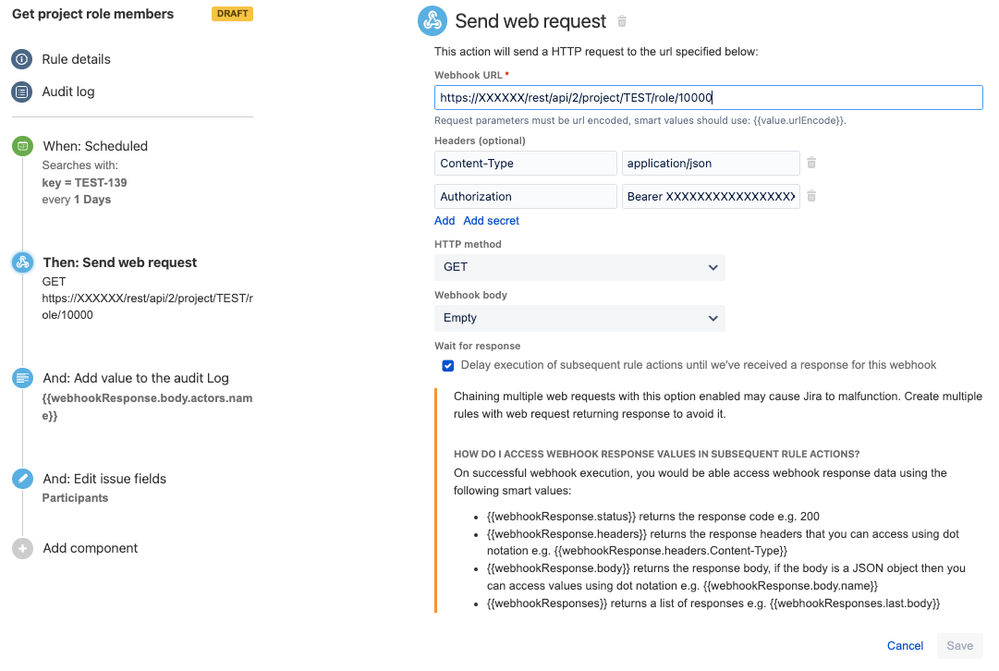Image resolution: width=999 pixels, height=671 pixels.
Task: Click the Edit issue fields action icon
Action: [22, 478]
